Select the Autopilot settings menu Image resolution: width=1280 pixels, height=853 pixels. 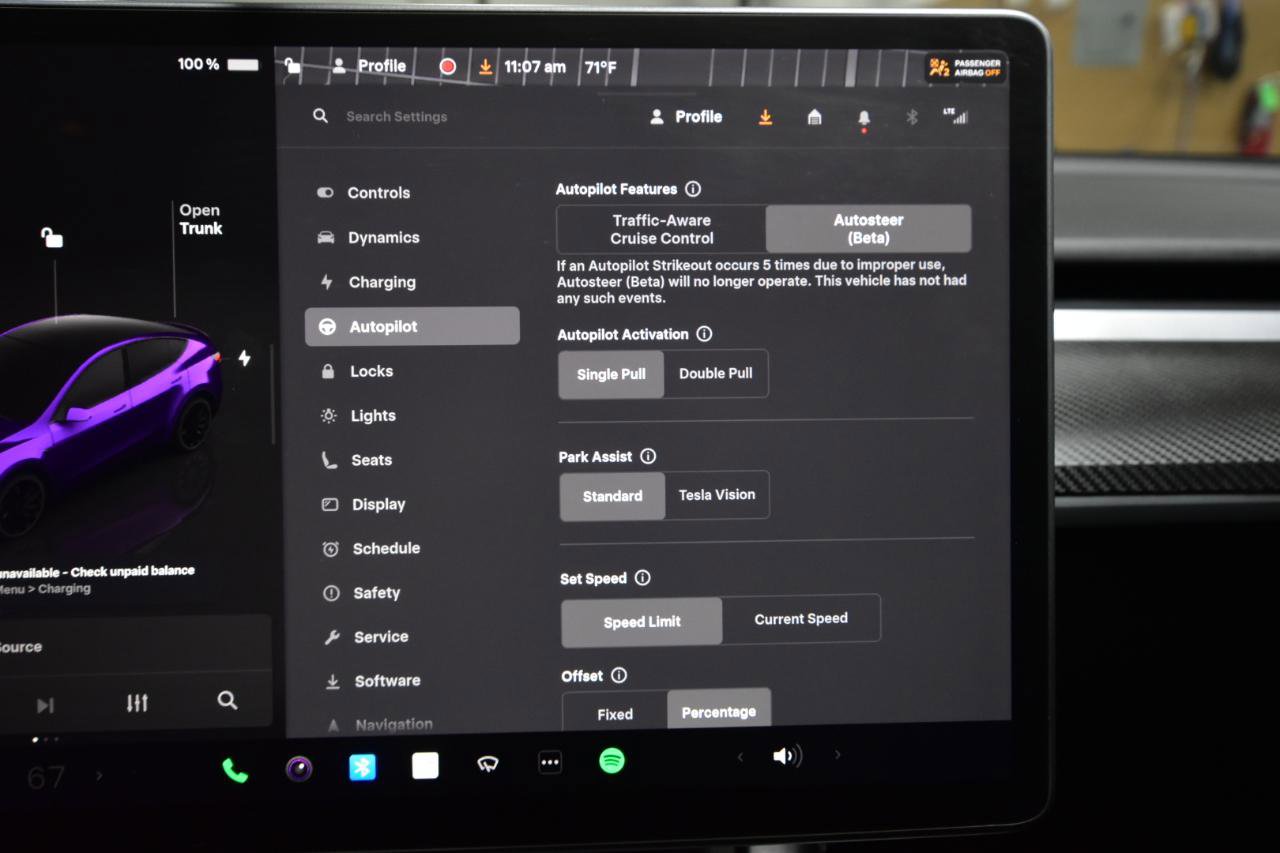pyautogui.click(x=412, y=326)
